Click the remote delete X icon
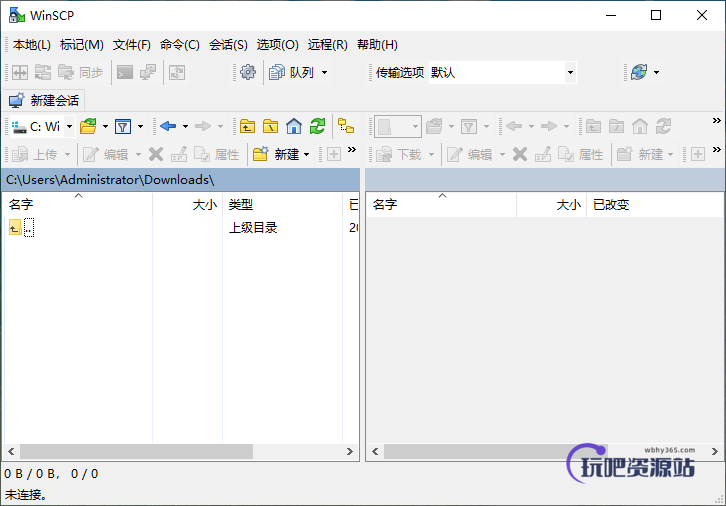This screenshot has height=506, width=726. [520, 154]
